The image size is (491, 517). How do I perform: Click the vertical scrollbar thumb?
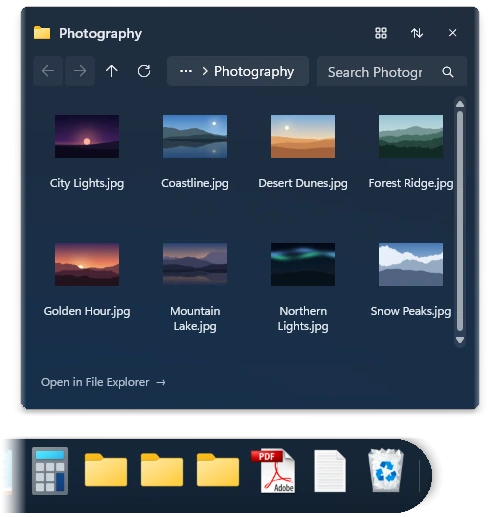click(x=460, y=221)
